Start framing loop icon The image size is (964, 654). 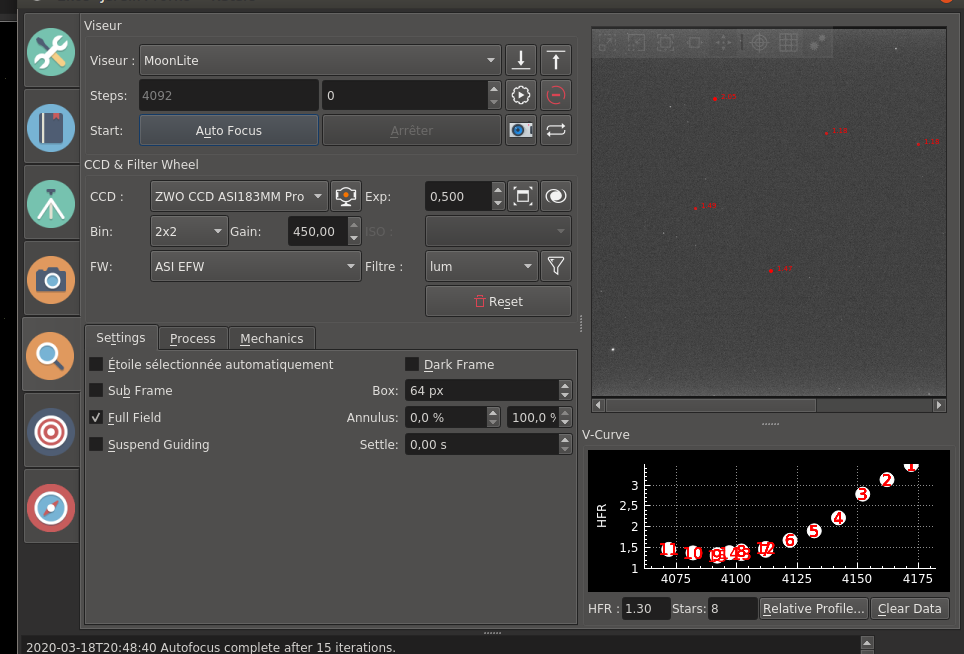click(556, 130)
